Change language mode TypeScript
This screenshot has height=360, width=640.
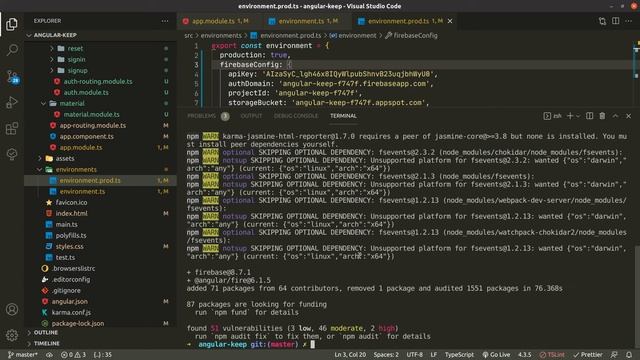[x=459, y=355]
